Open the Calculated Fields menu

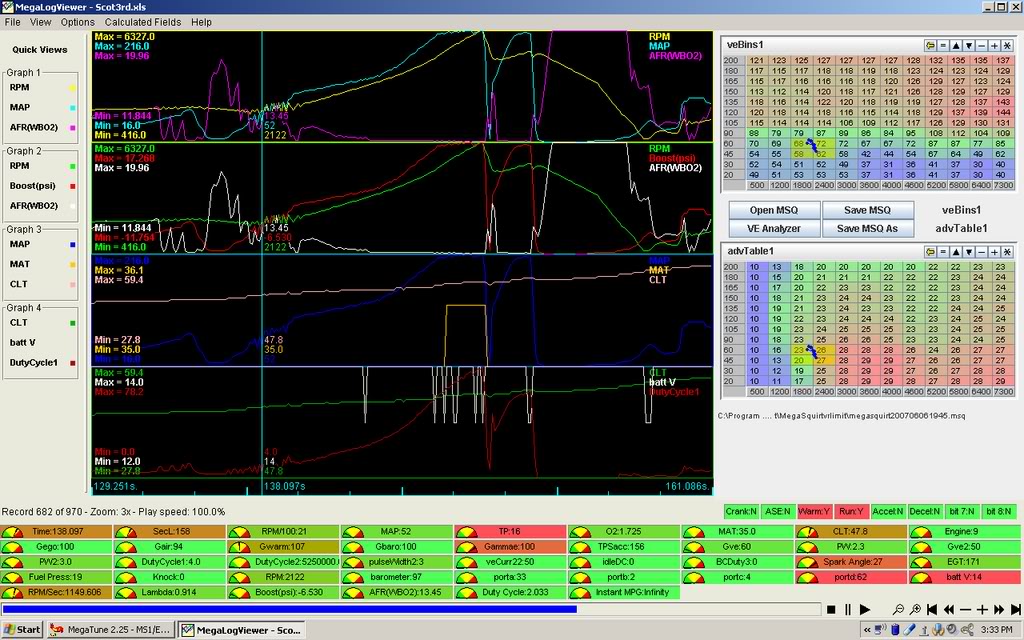142,21
